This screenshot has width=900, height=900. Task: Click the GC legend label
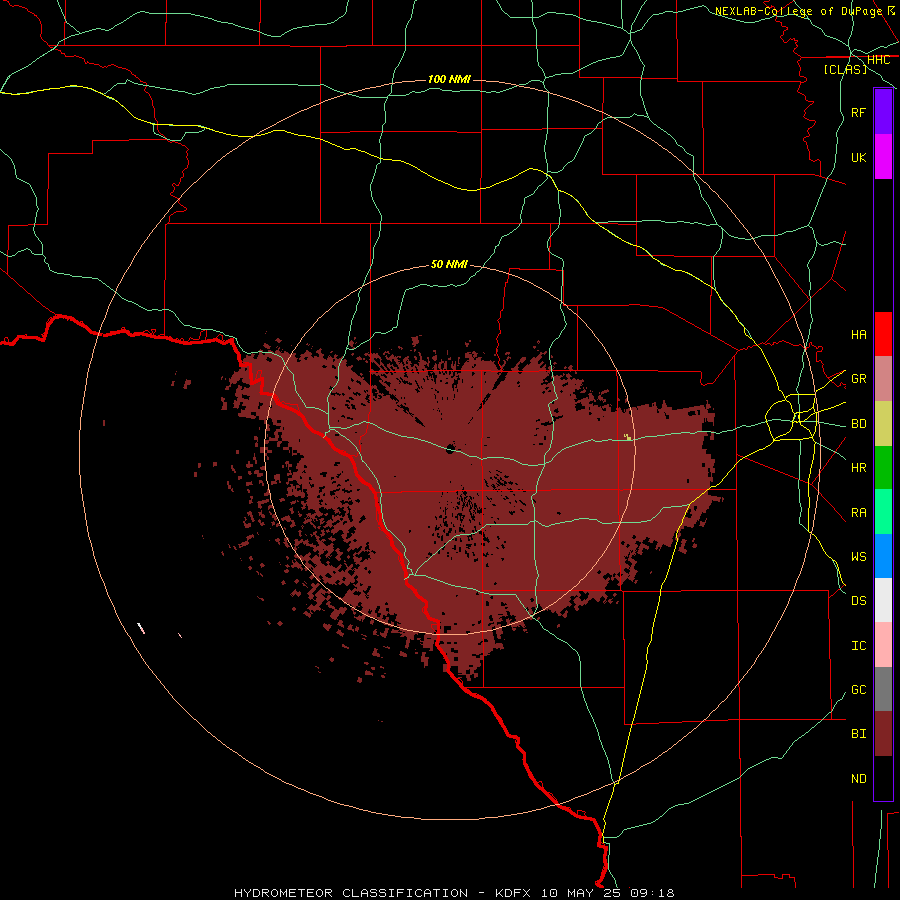click(x=859, y=689)
